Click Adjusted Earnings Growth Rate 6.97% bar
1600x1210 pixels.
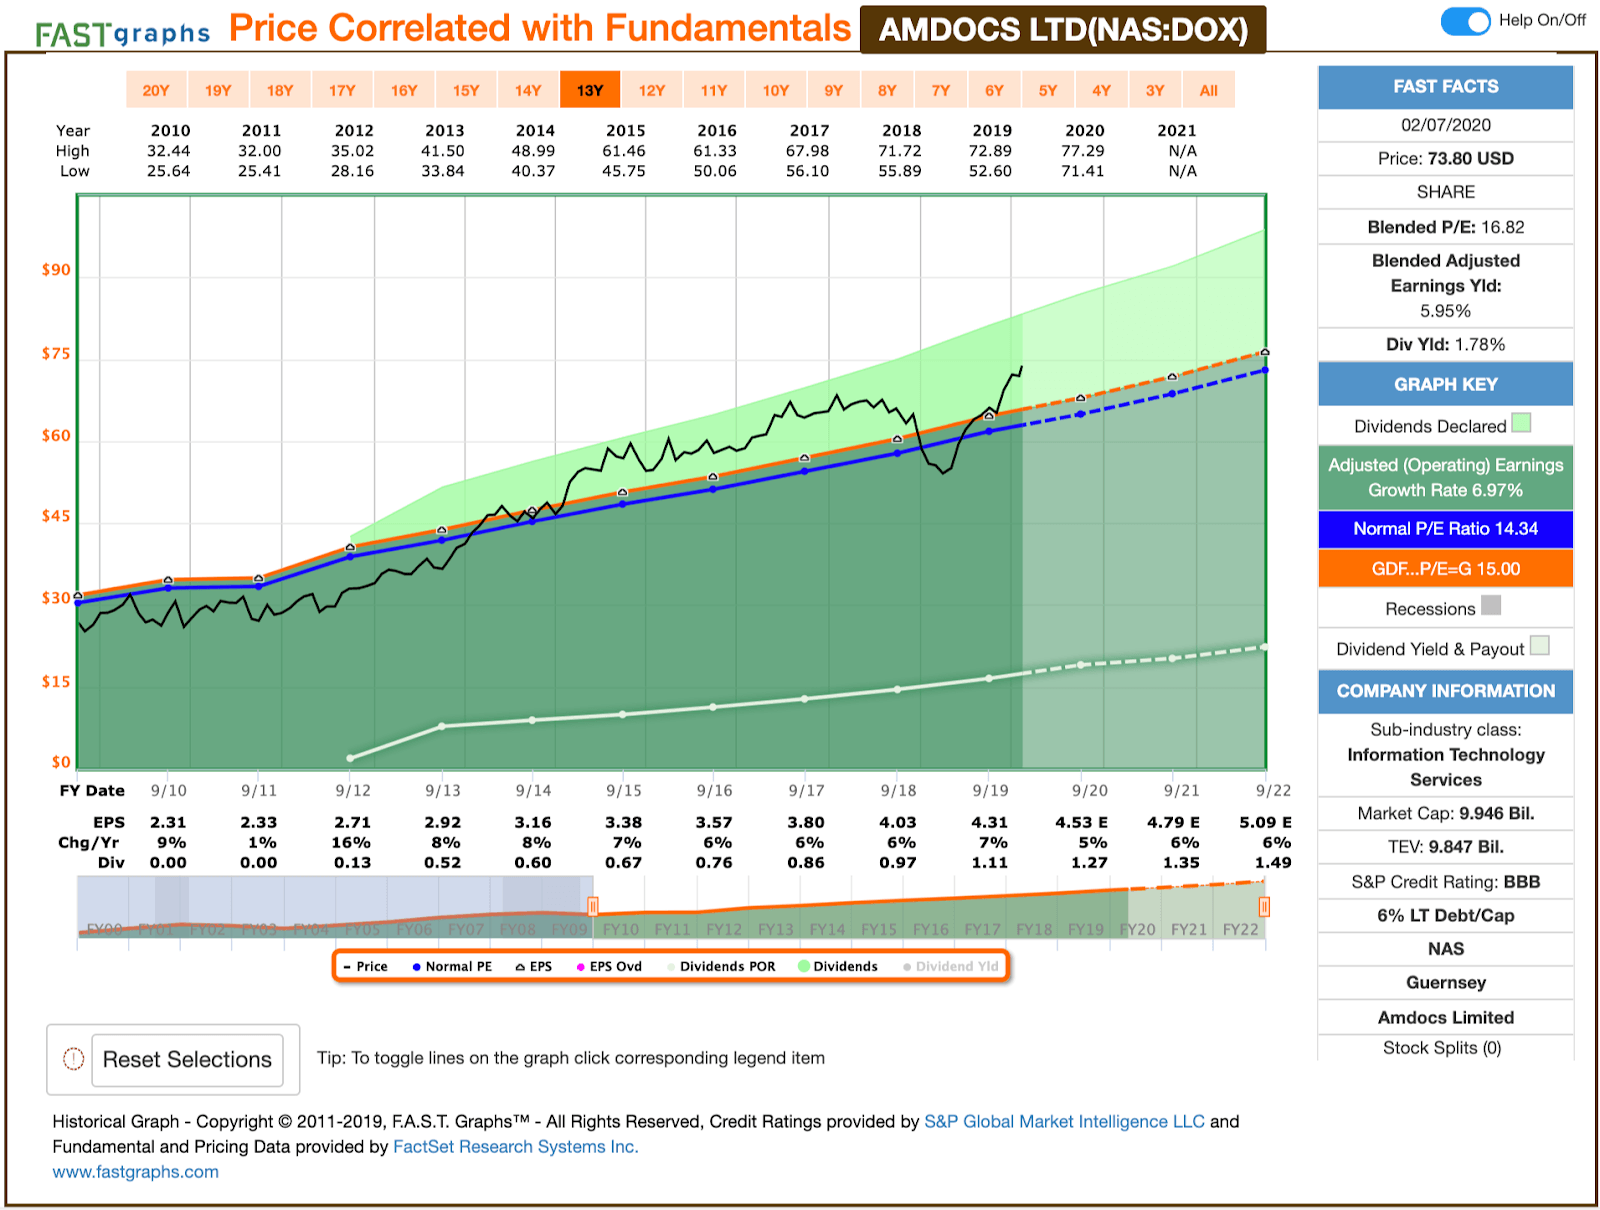[x=1445, y=478]
